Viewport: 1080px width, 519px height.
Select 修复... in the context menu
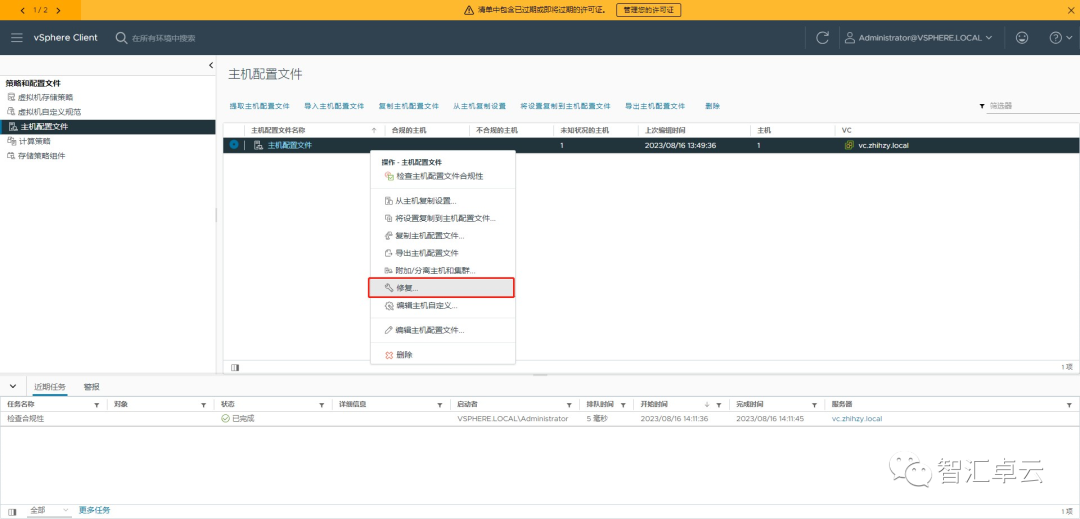point(442,288)
